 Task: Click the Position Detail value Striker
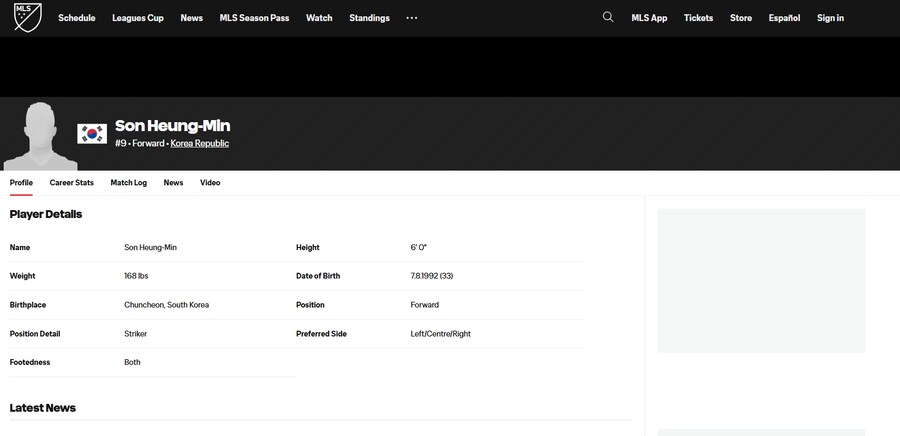pyautogui.click(x=135, y=333)
